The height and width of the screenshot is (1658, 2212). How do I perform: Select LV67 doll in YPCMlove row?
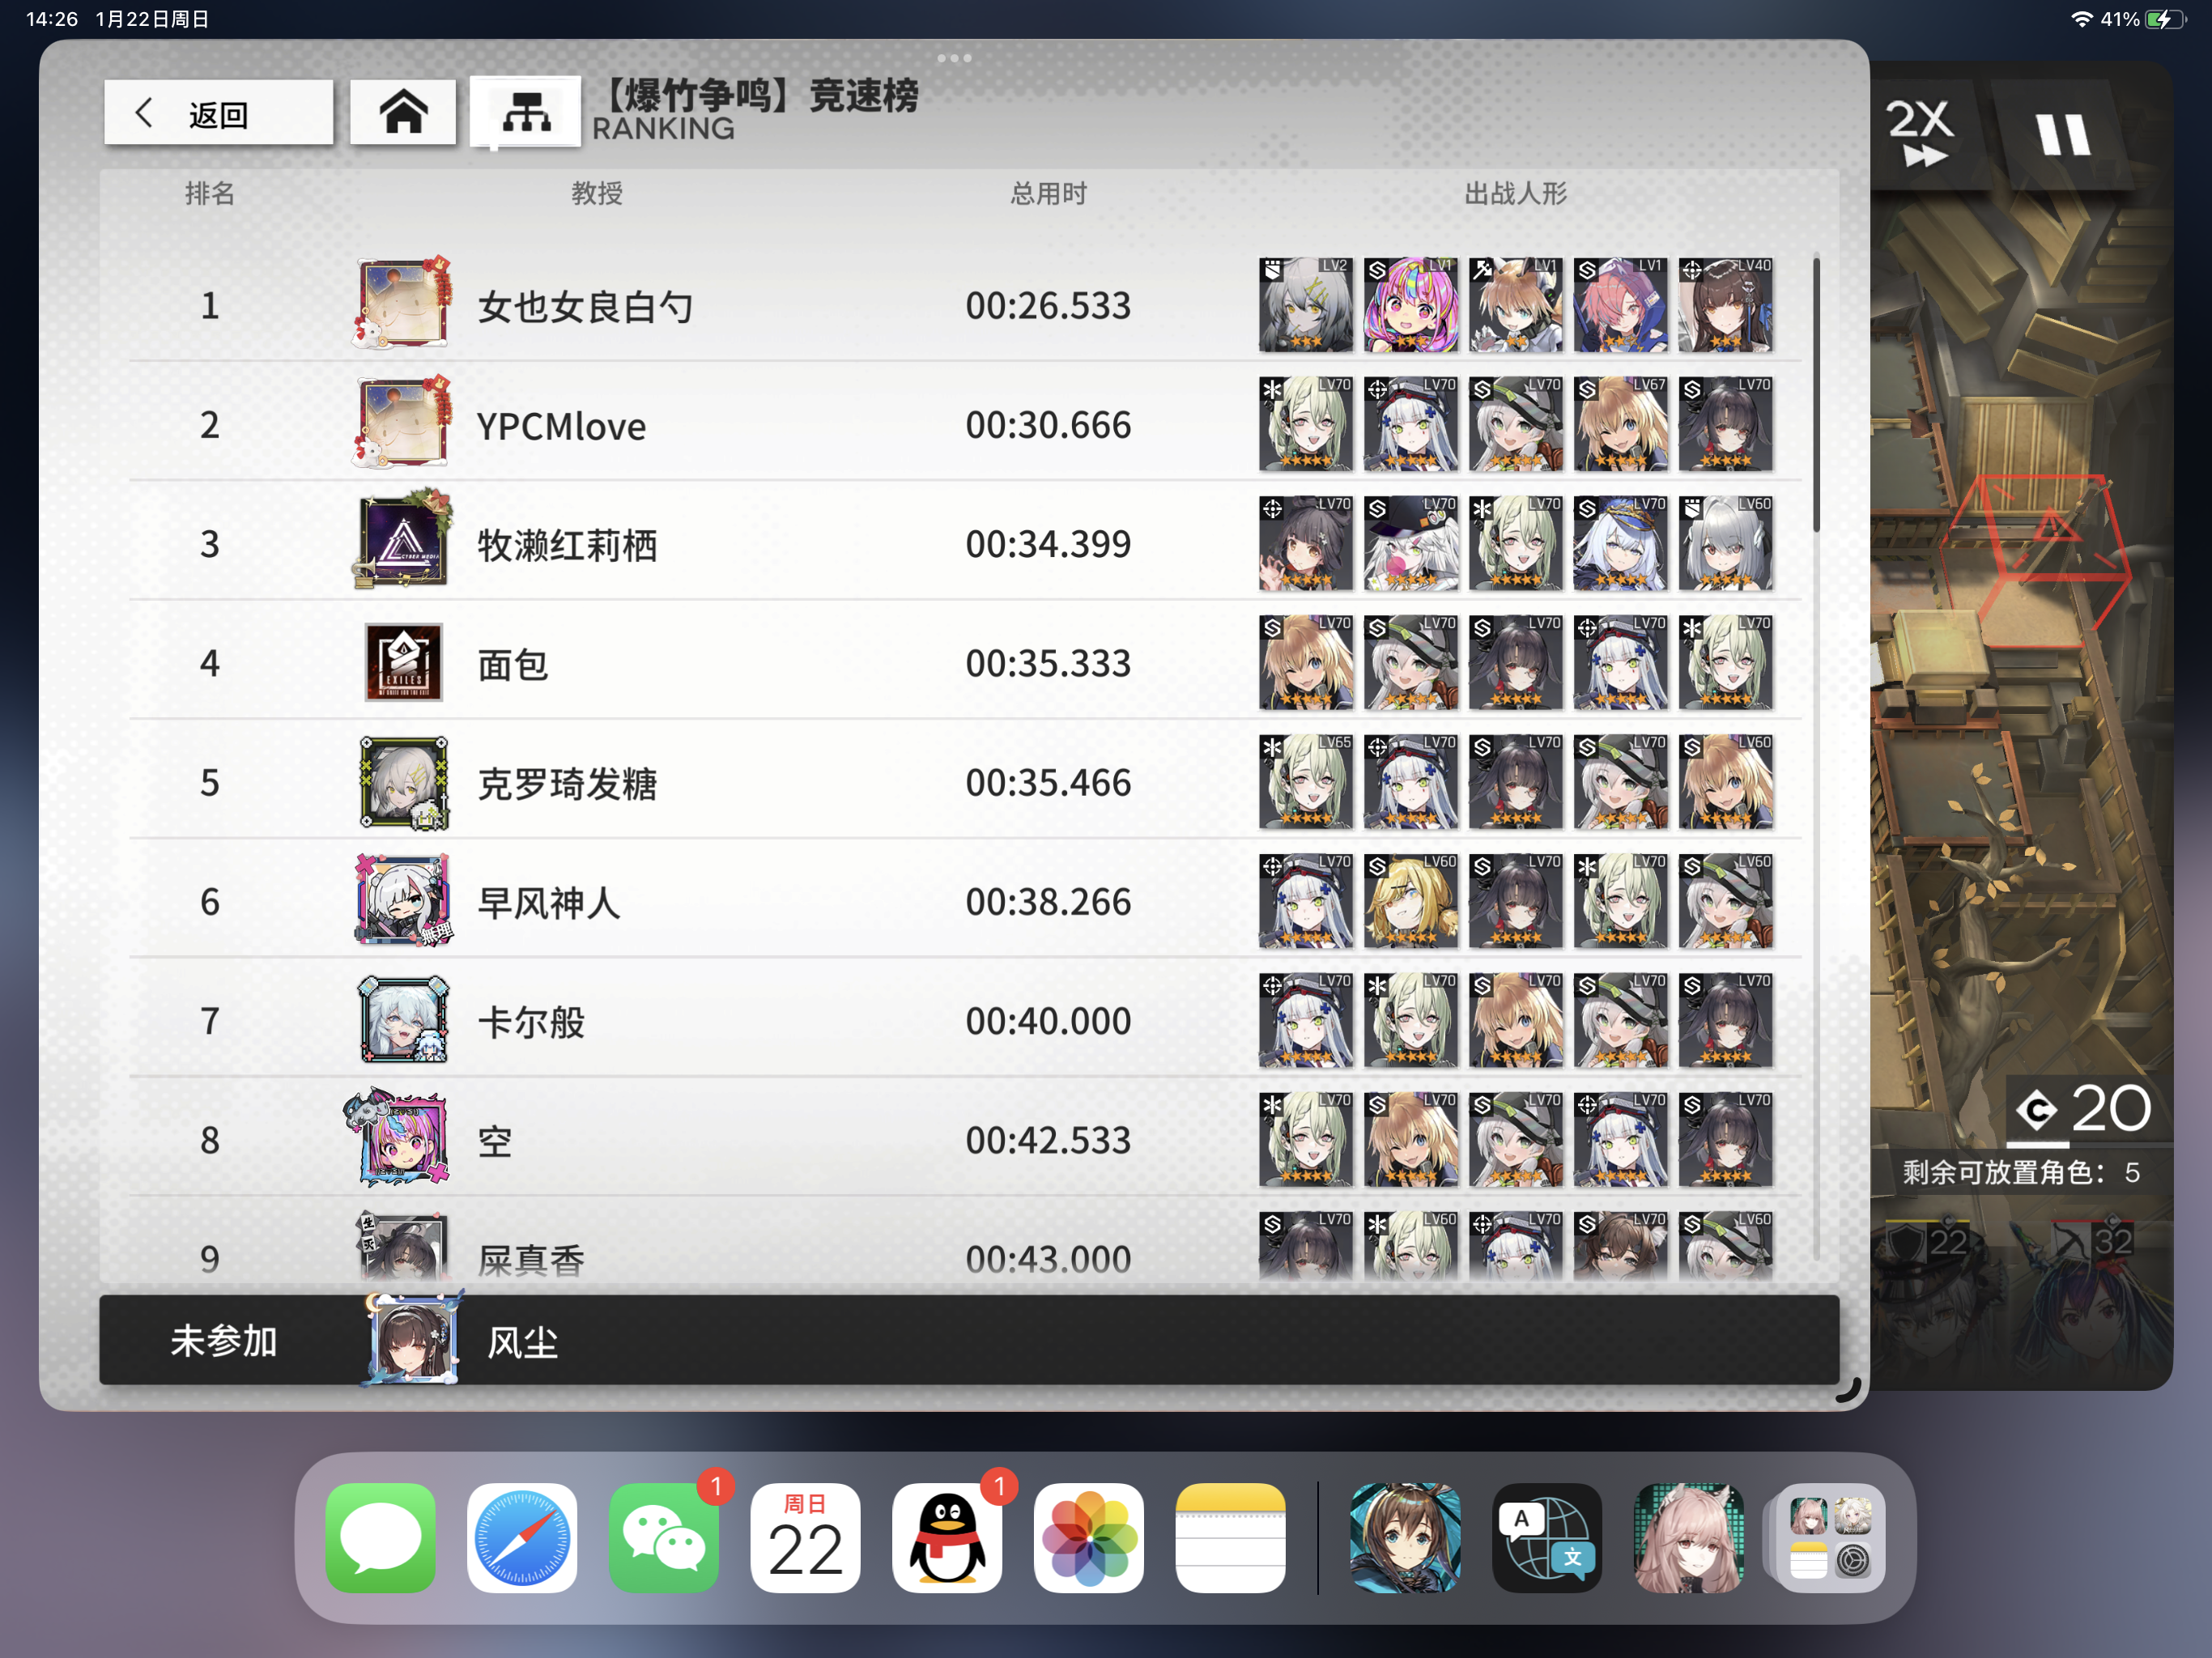[1620, 424]
